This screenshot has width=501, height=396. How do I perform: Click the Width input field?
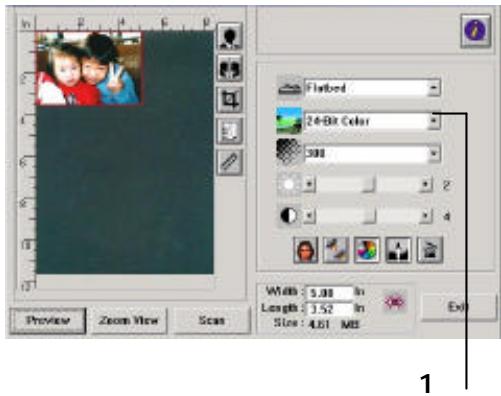tap(329, 293)
